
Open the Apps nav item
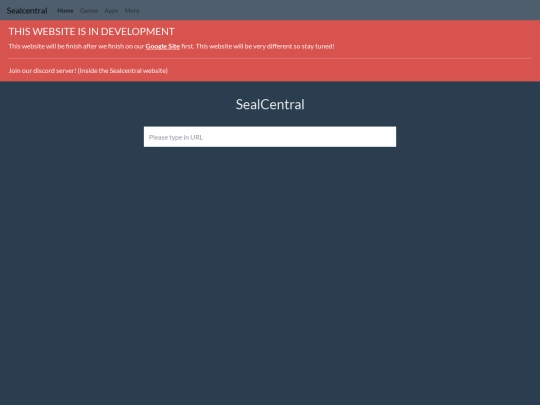[x=111, y=11]
